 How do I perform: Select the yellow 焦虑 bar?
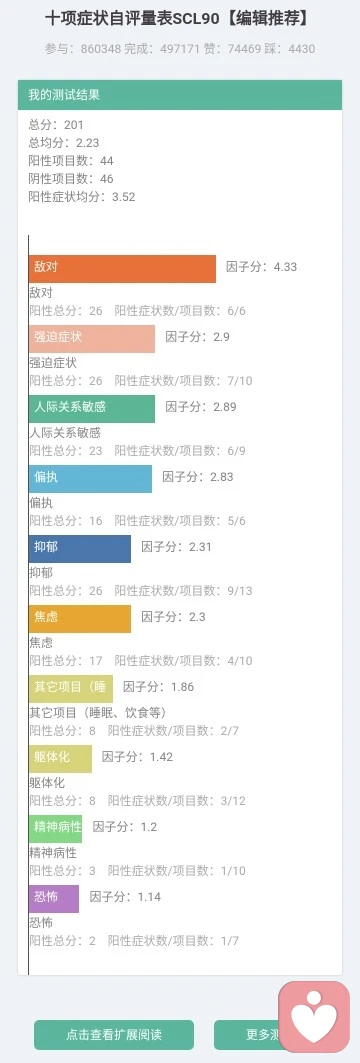[80, 618]
